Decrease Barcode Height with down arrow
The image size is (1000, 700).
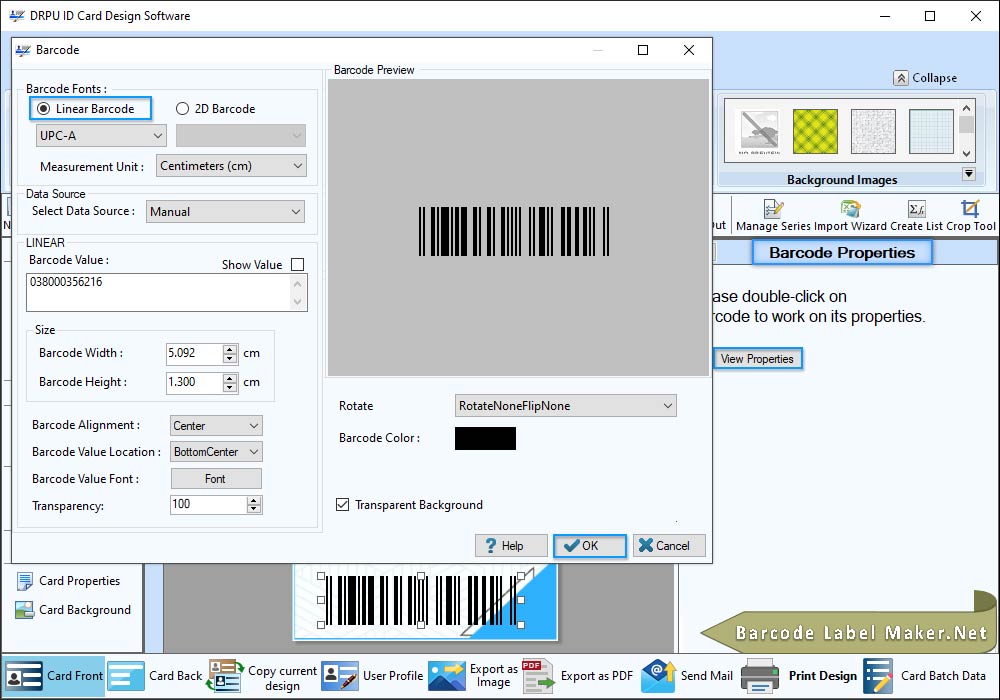[230, 387]
